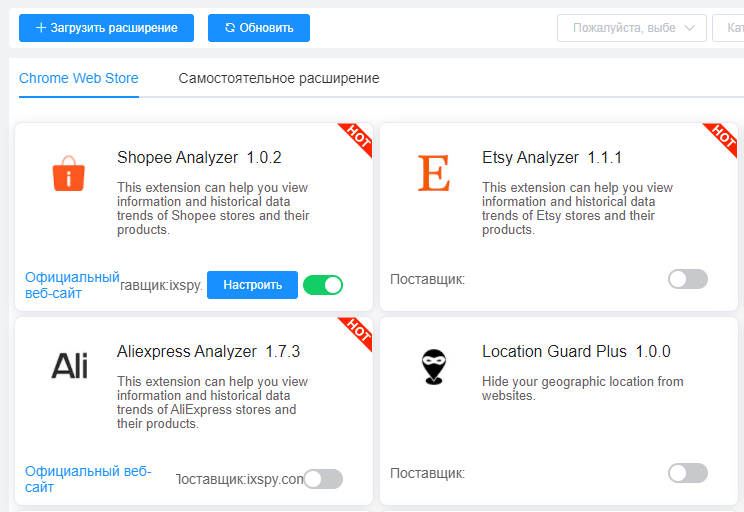This screenshot has height=512, width=744.
Task: Click the 'Поставщик:' label on the Location Guard card
Action: pos(428,474)
